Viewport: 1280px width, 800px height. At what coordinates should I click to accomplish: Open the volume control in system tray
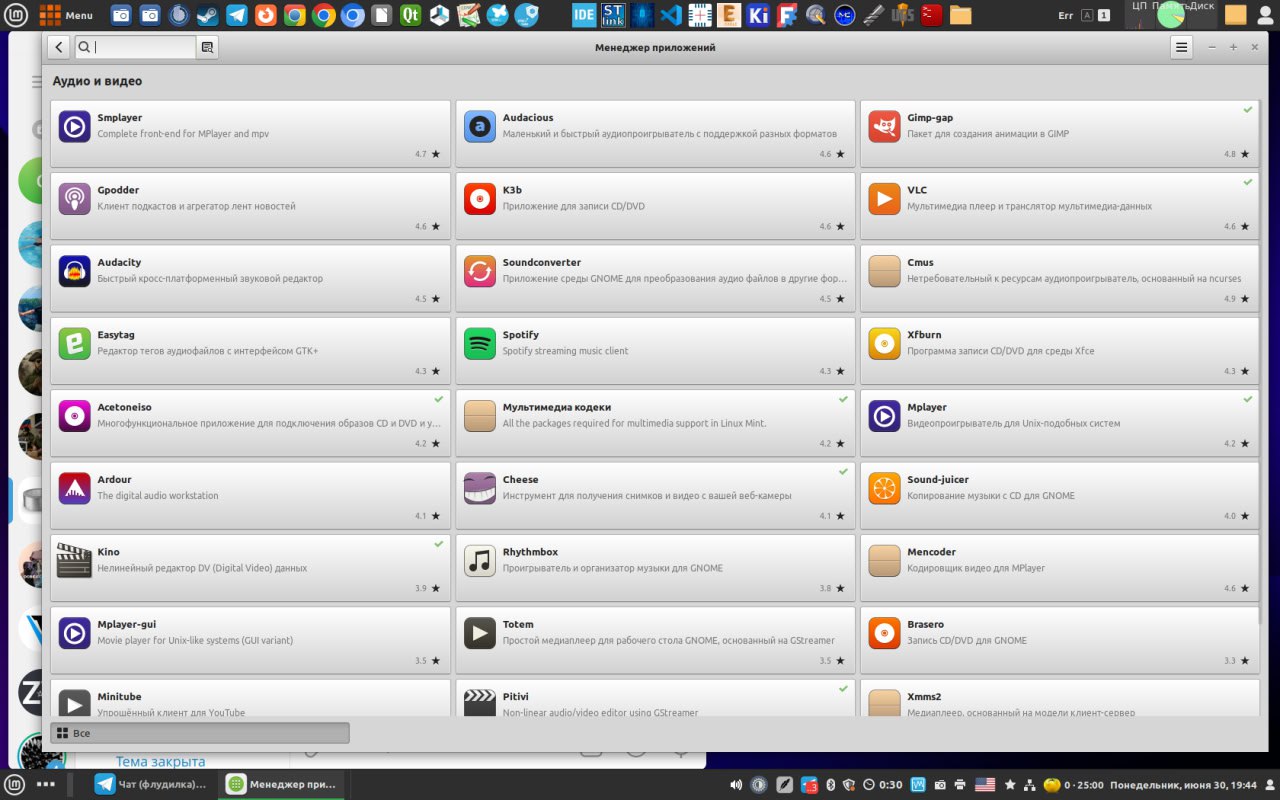(736, 785)
